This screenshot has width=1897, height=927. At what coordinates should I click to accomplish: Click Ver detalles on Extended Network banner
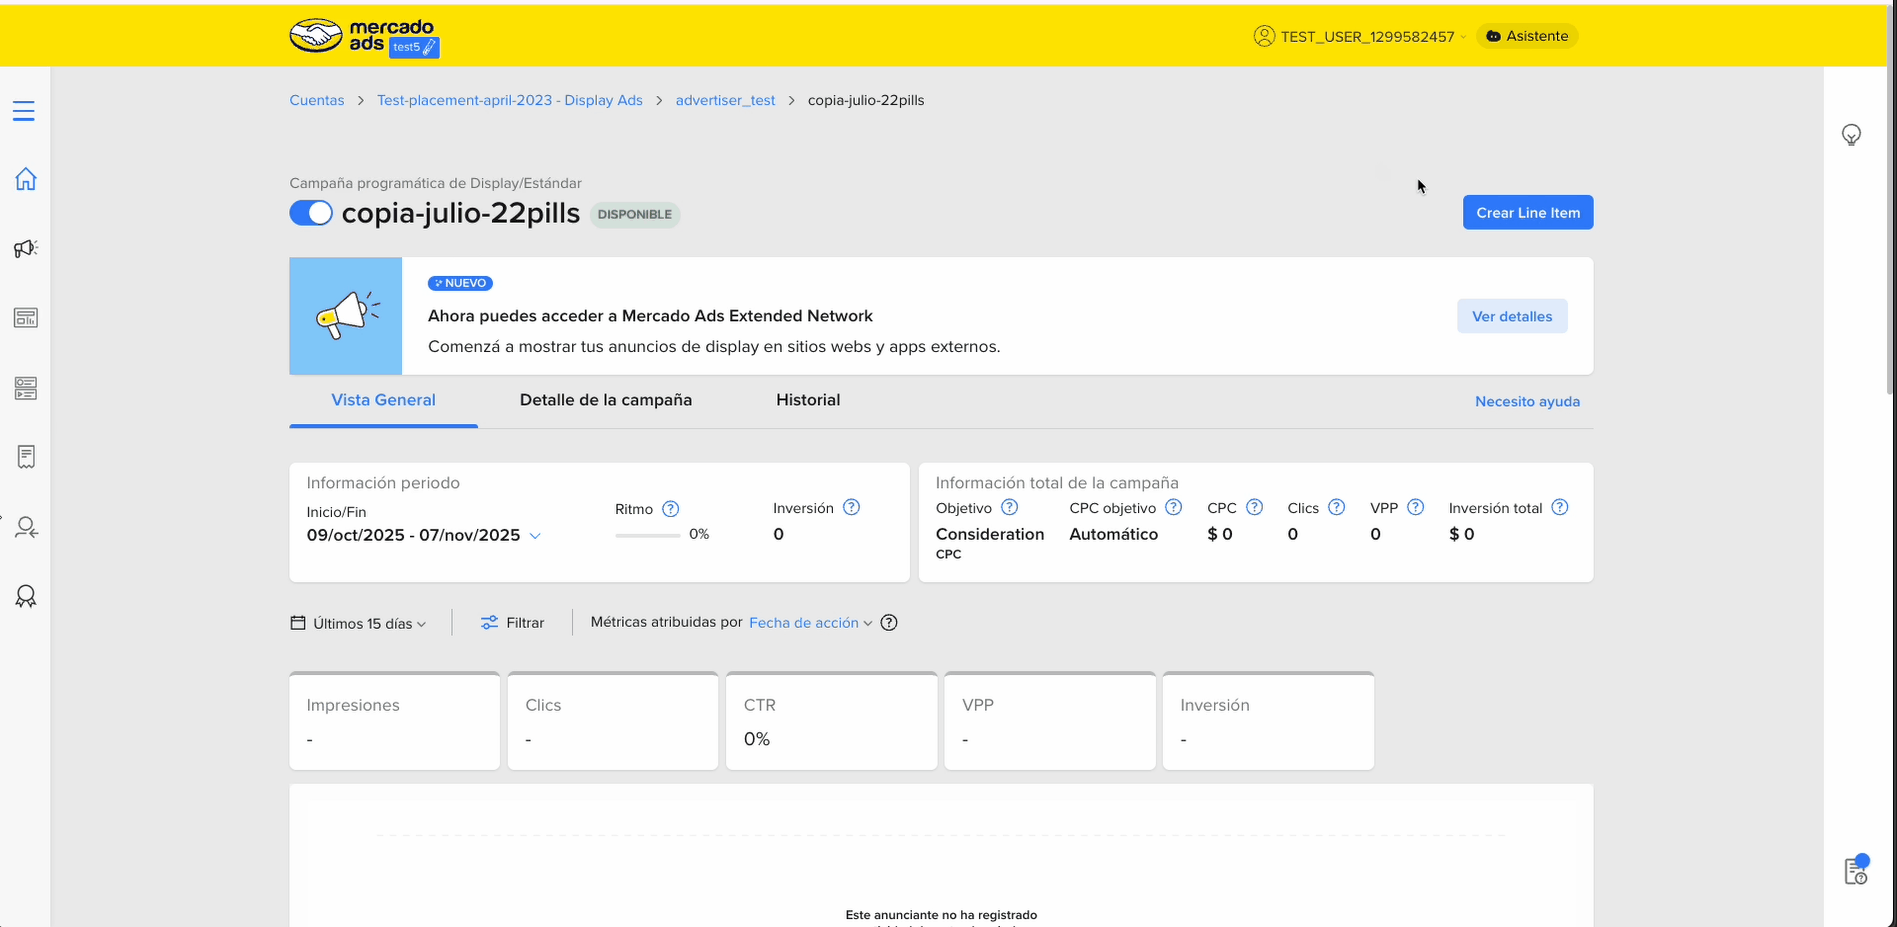(1512, 316)
